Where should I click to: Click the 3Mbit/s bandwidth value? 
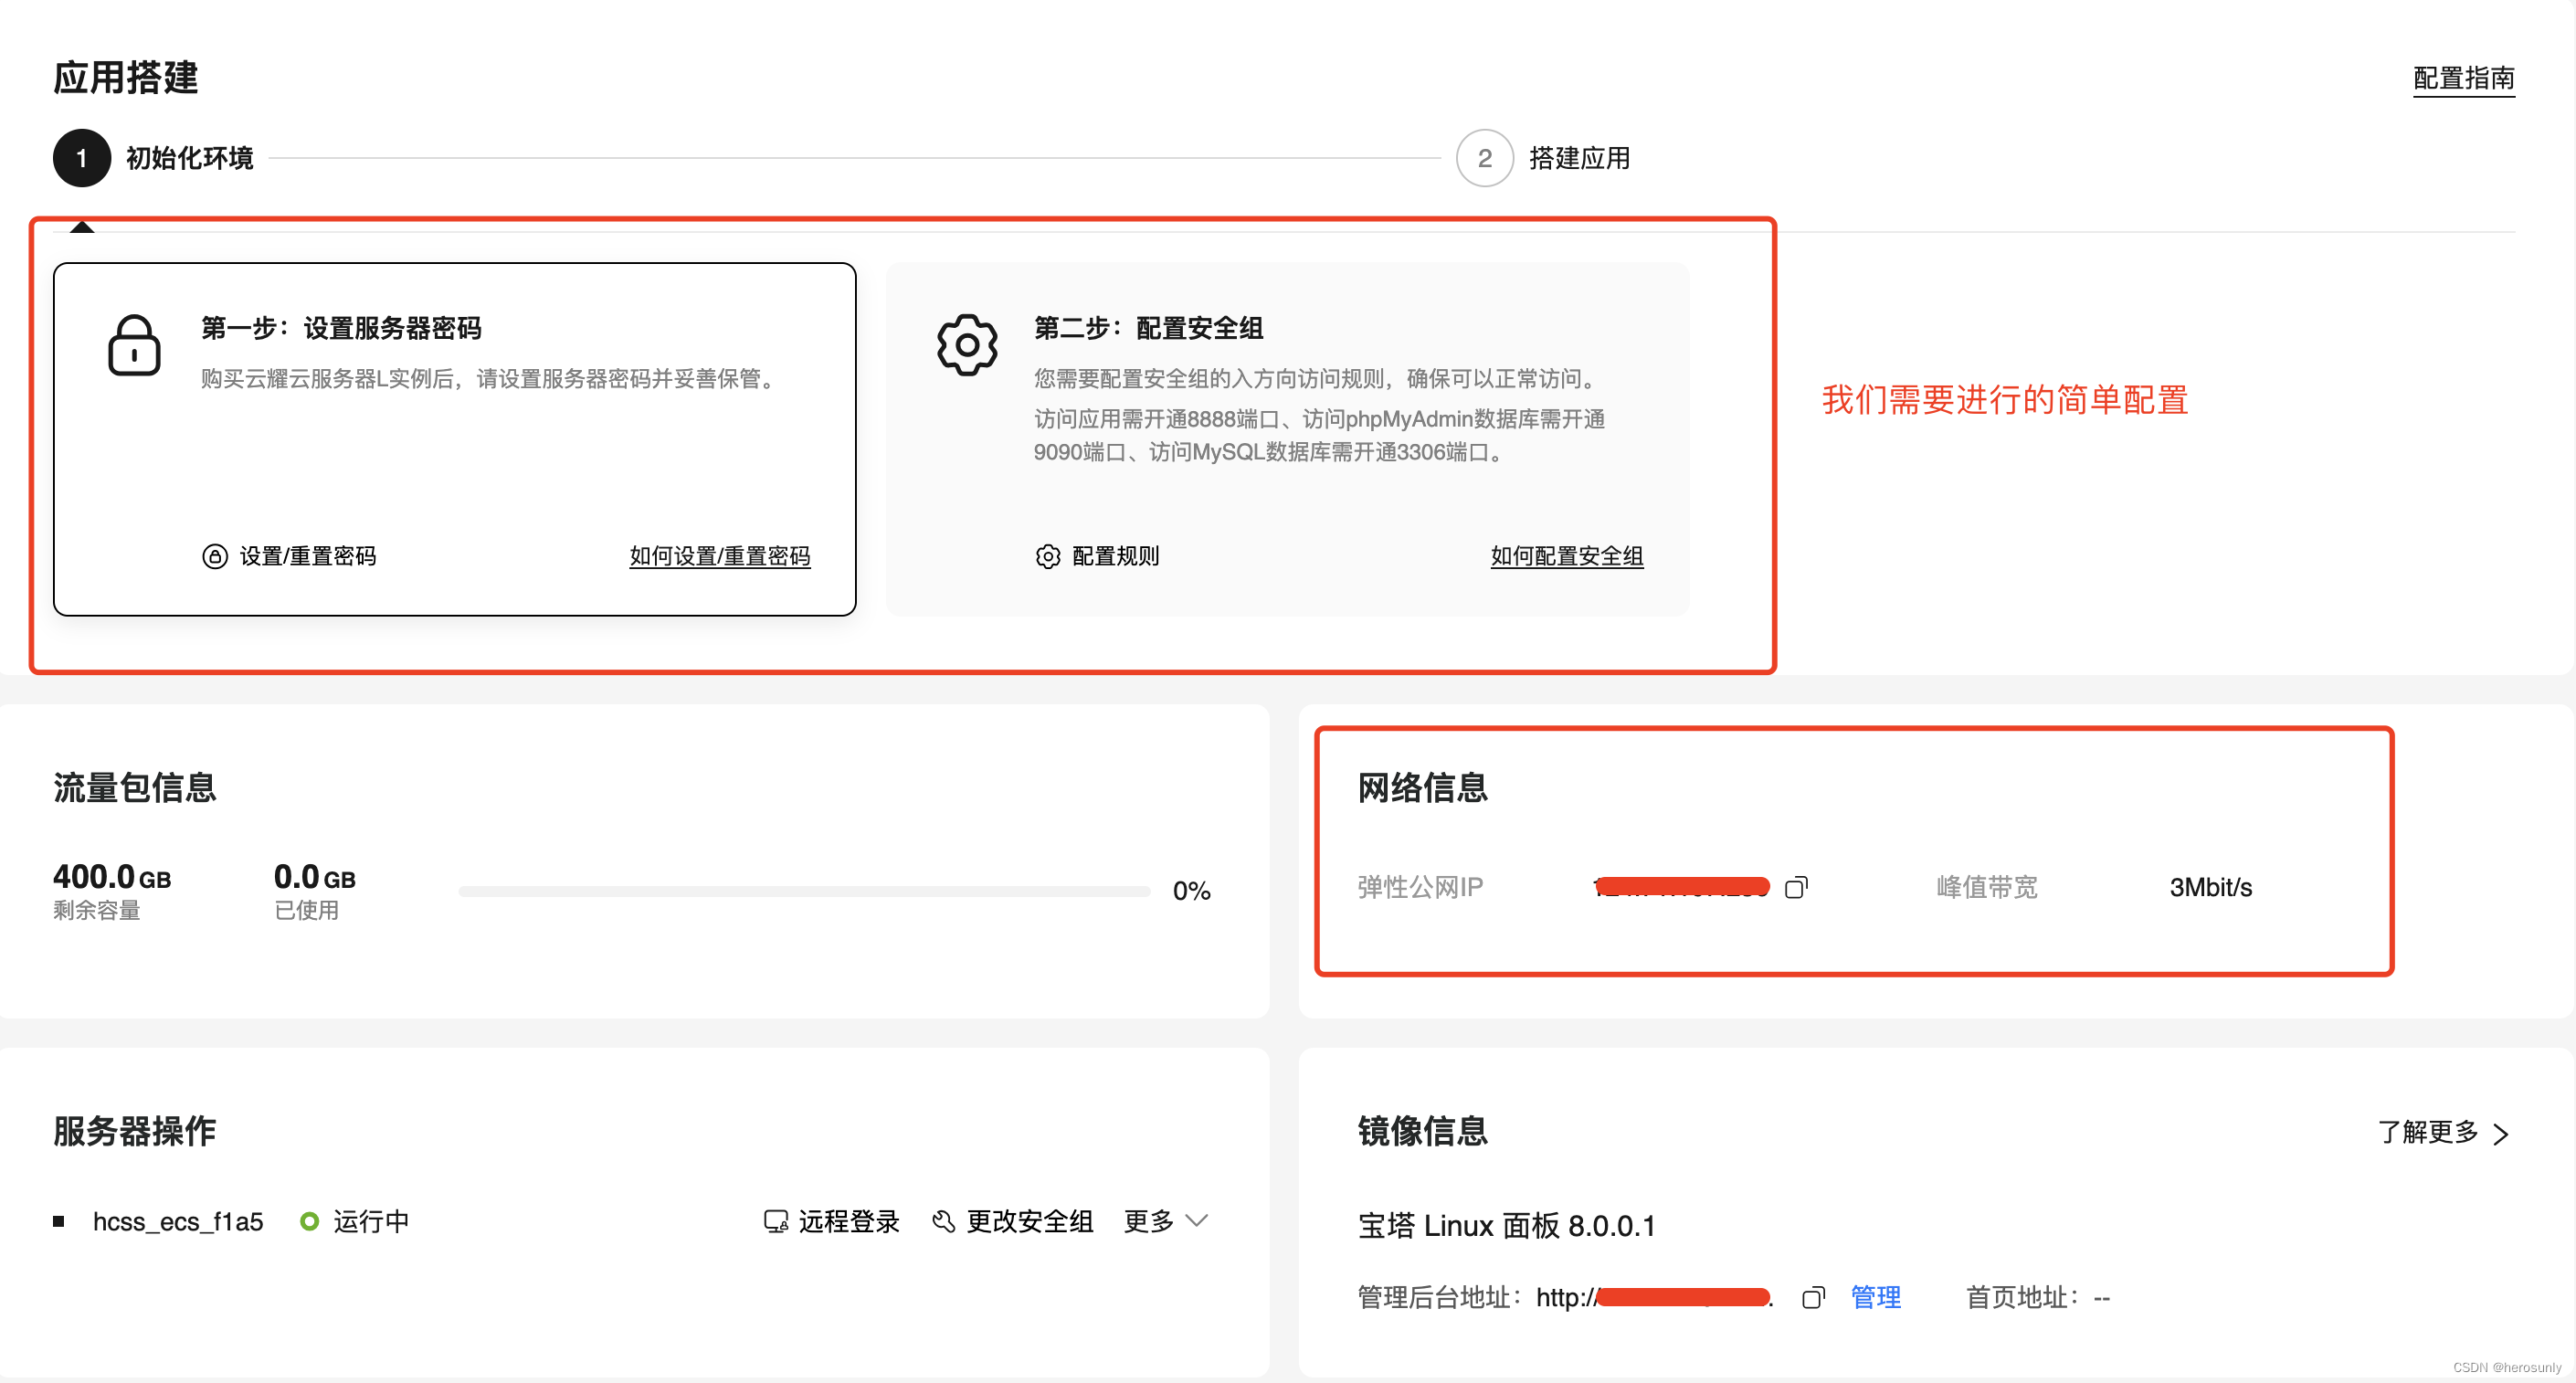coord(2211,887)
